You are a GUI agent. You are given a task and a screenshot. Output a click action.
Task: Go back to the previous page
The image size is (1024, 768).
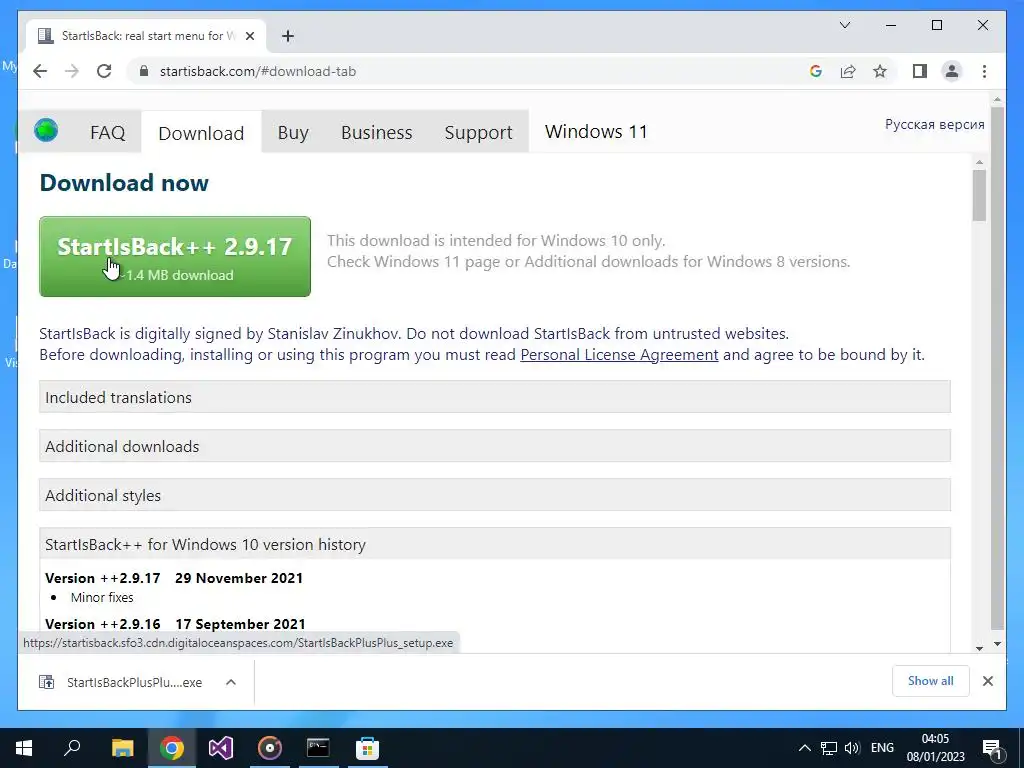40,71
